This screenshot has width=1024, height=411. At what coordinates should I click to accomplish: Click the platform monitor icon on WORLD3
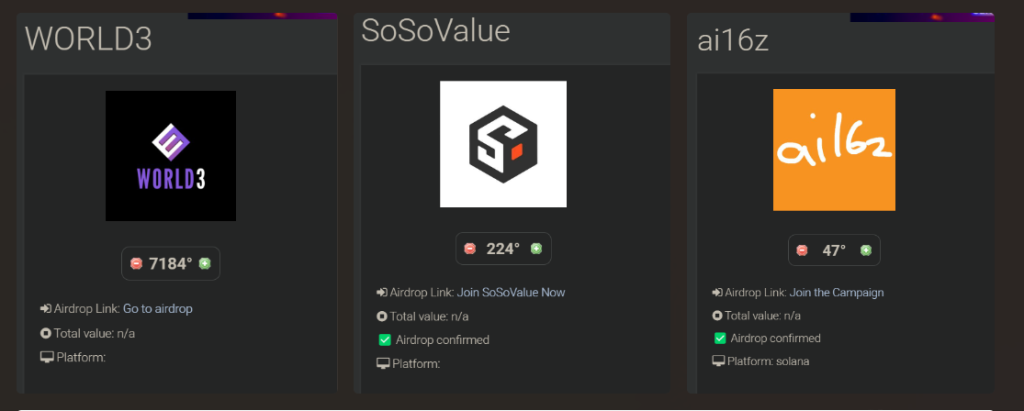[46, 357]
